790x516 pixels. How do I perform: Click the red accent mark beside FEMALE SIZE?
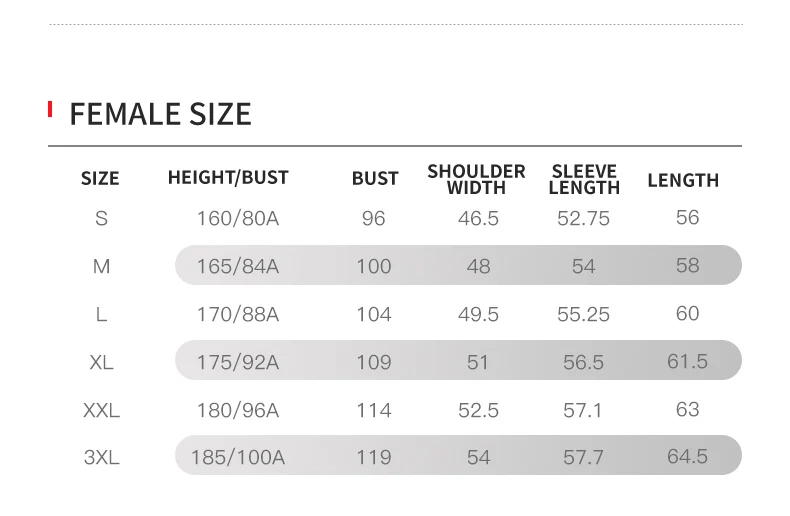tap(50, 109)
